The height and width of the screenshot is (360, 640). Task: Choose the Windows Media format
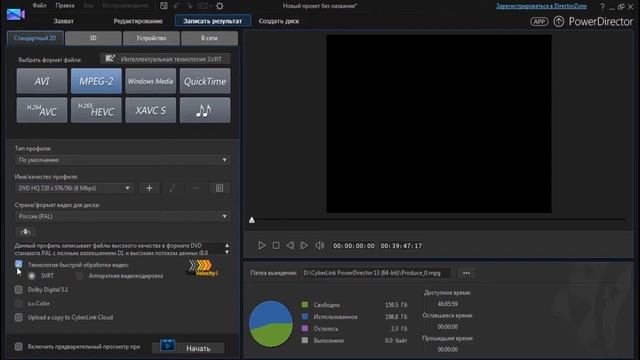pyautogui.click(x=151, y=81)
